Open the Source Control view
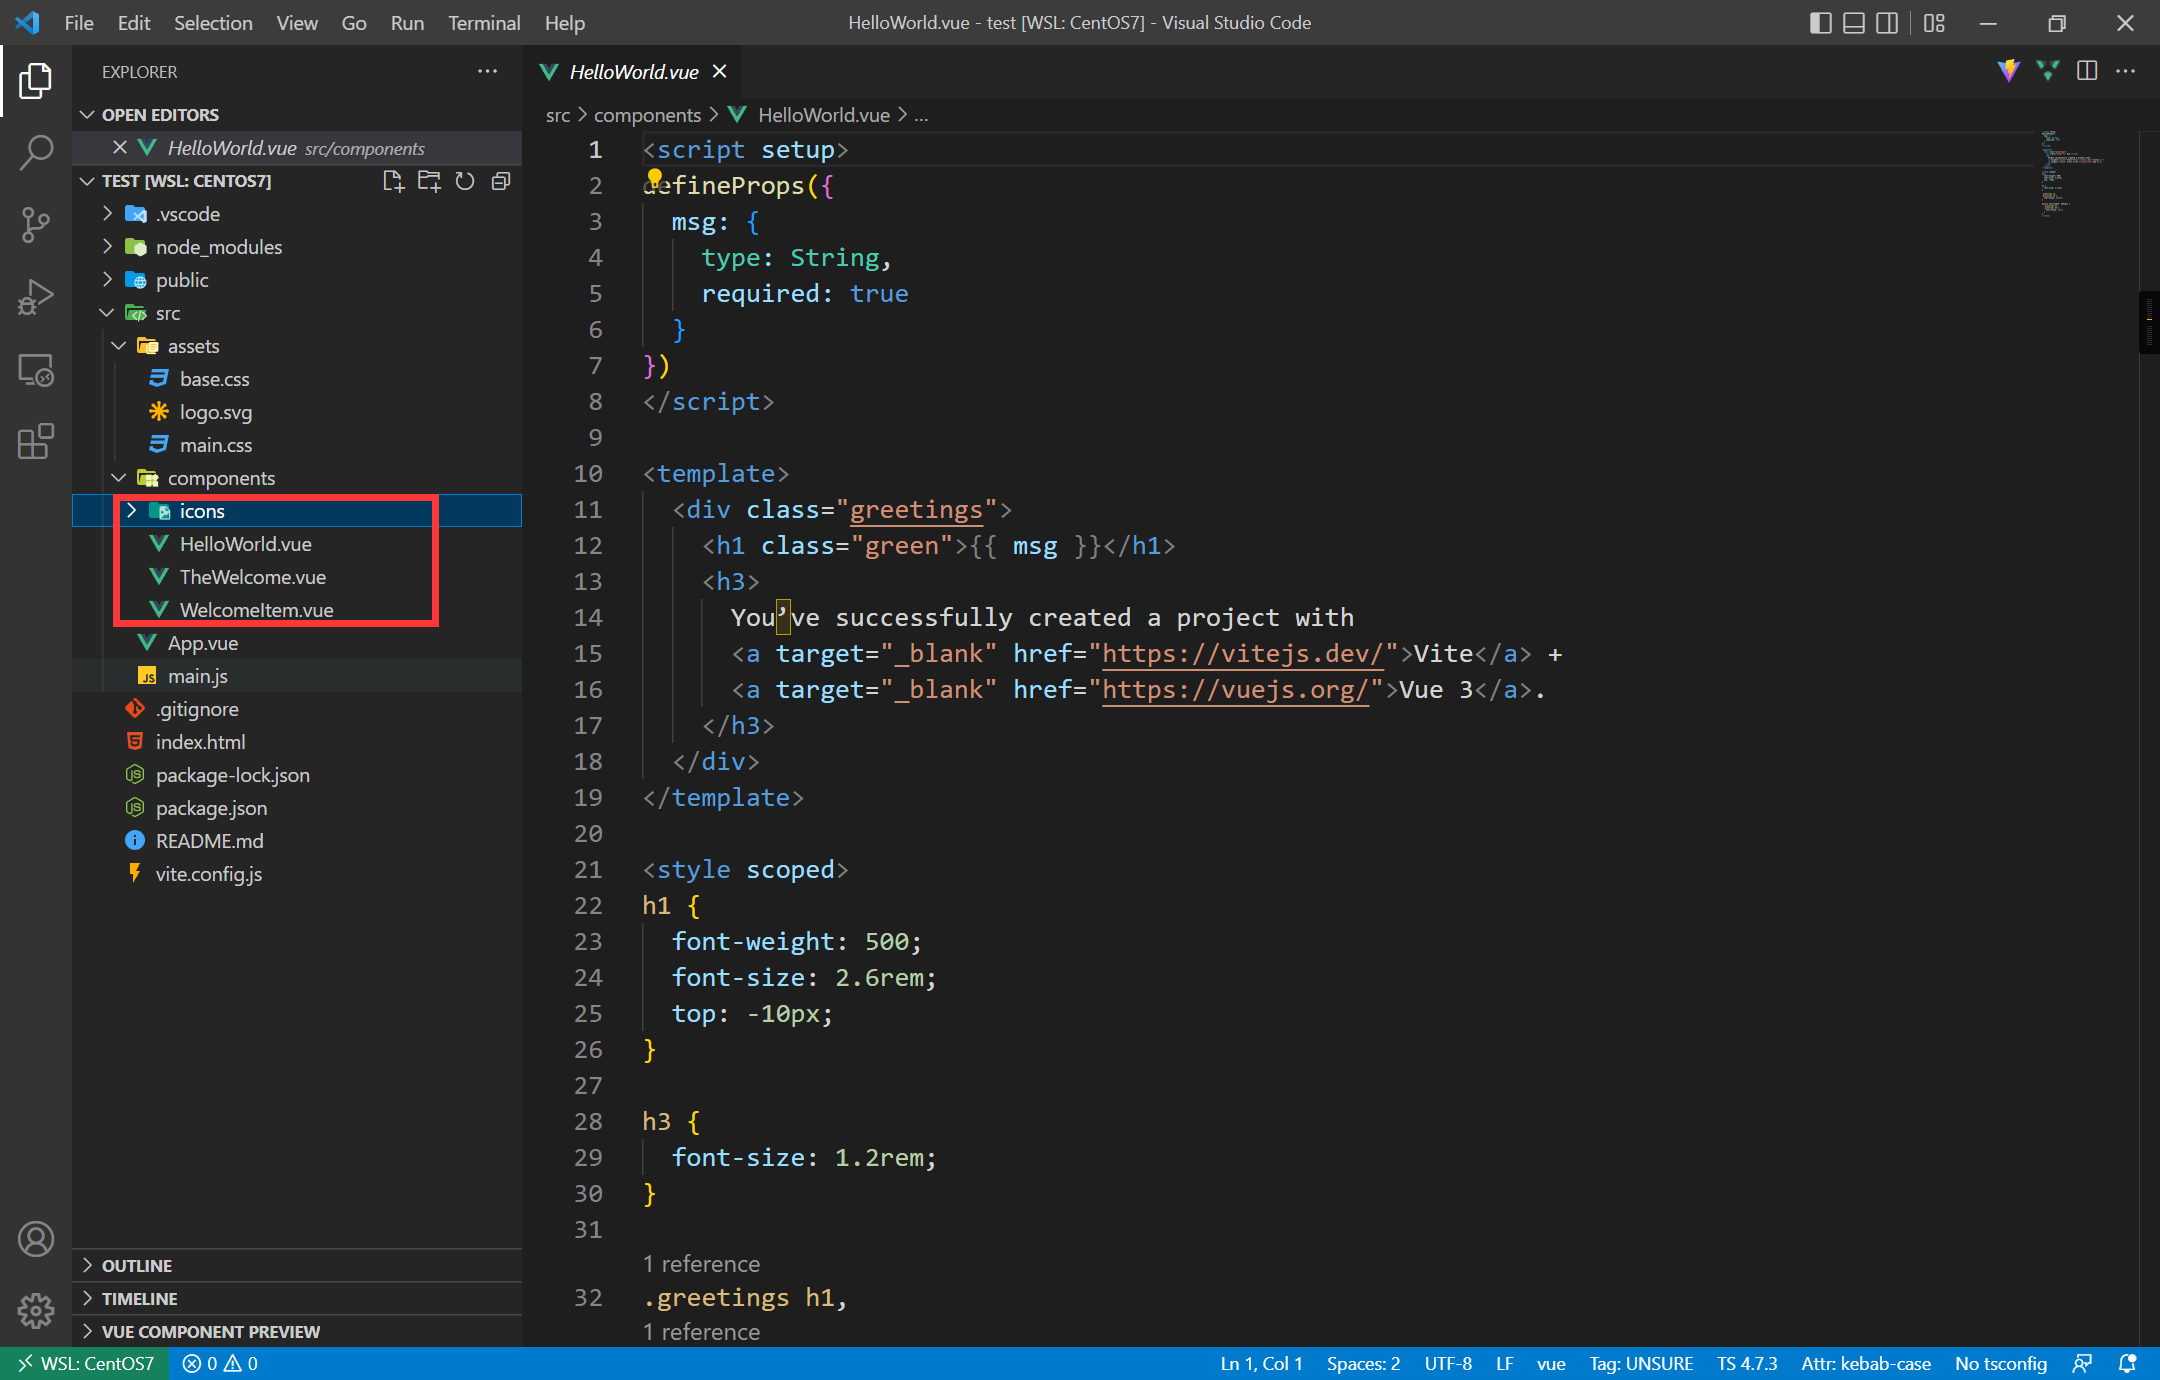Image resolution: width=2160 pixels, height=1380 pixels. (x=36, y=225)
